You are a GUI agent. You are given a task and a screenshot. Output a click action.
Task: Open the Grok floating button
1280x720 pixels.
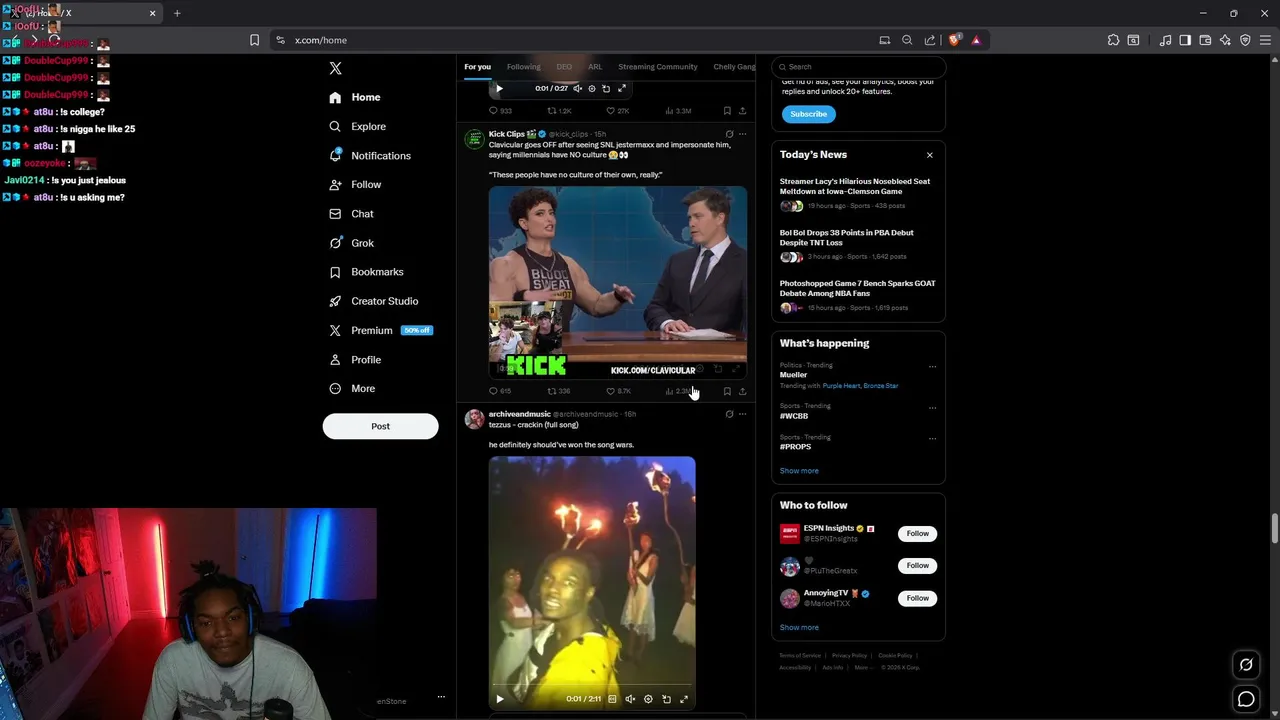point(1246,664)
